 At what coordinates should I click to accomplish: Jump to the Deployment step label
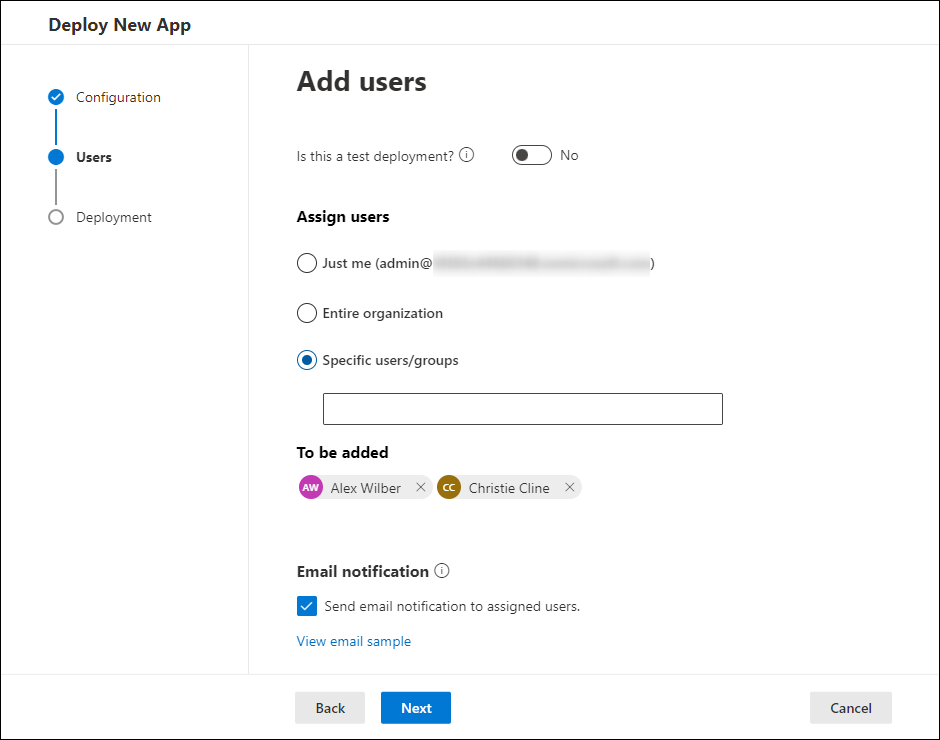tap(114, 217)
